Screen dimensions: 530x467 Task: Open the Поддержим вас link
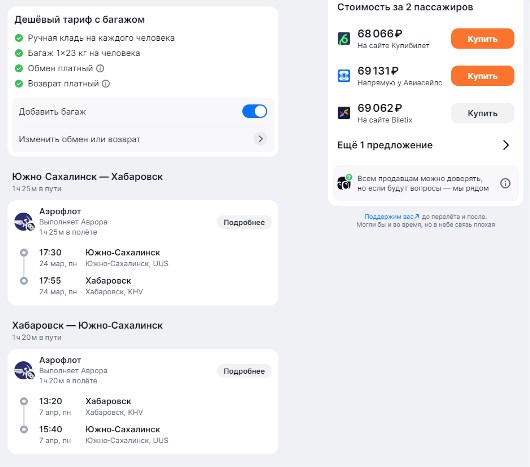[x=392, y=217]
